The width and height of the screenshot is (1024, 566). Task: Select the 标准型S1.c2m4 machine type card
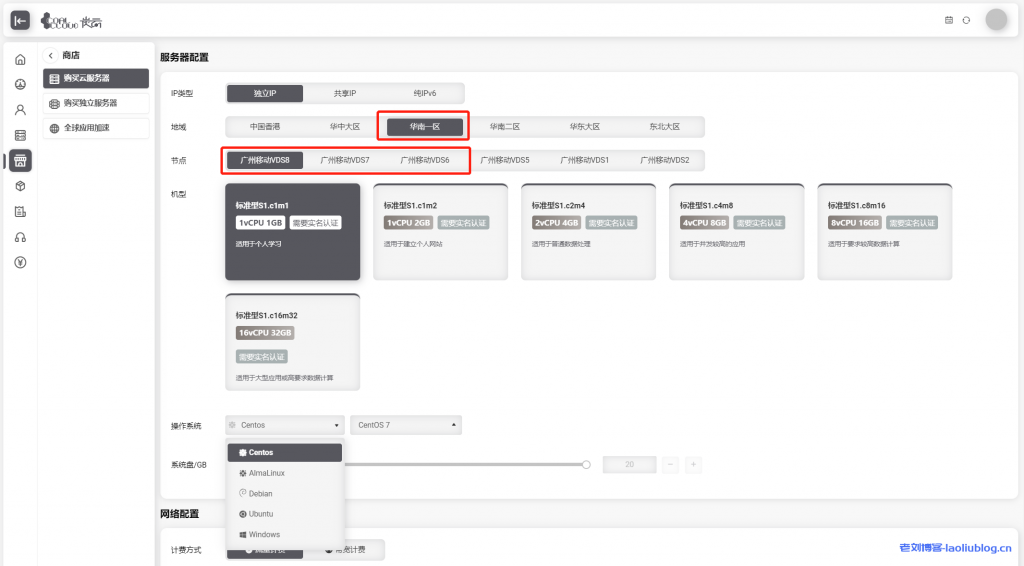click(x=588, y=231)
